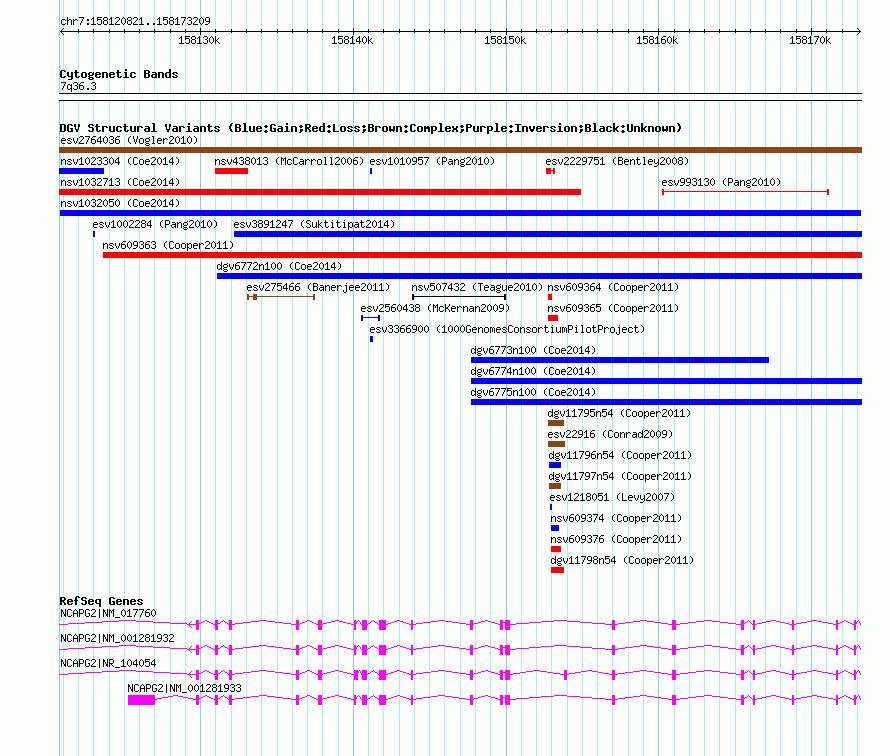890x756 pixels.
Task: Open the esv1218051 (Levy2007) label
Action: click(612, 497)
